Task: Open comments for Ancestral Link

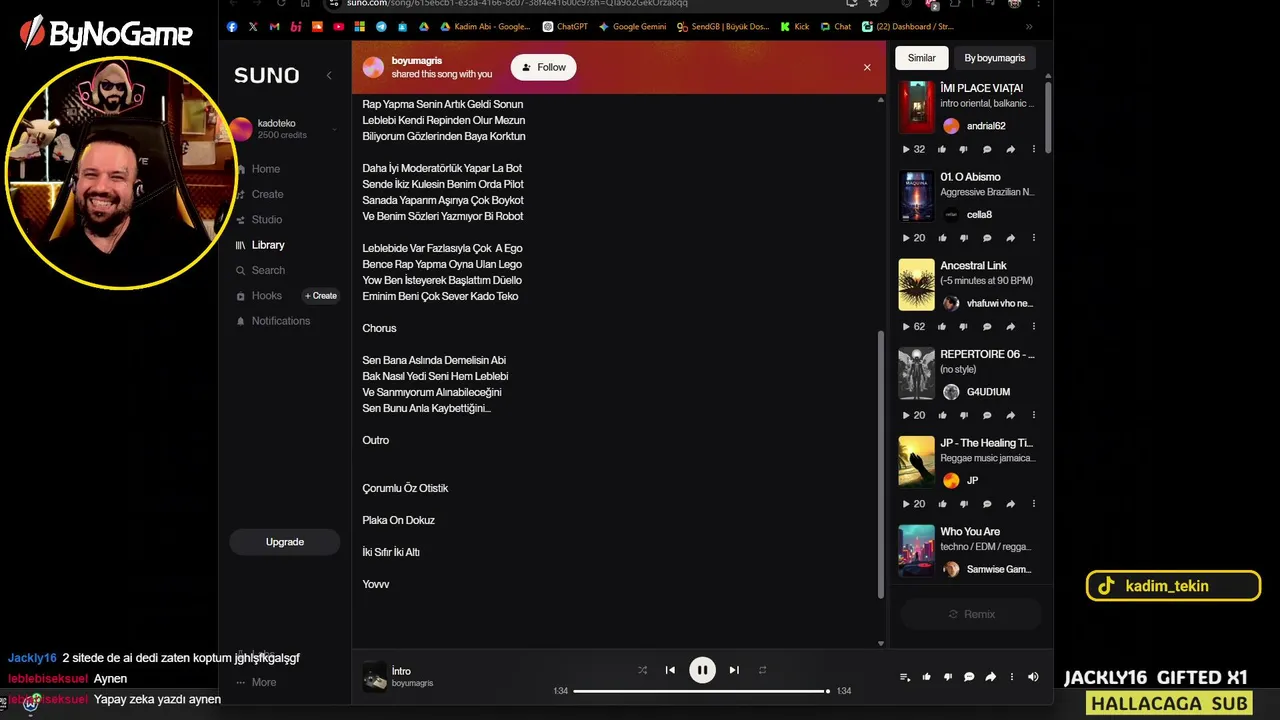Action: (x=987, y=326)
